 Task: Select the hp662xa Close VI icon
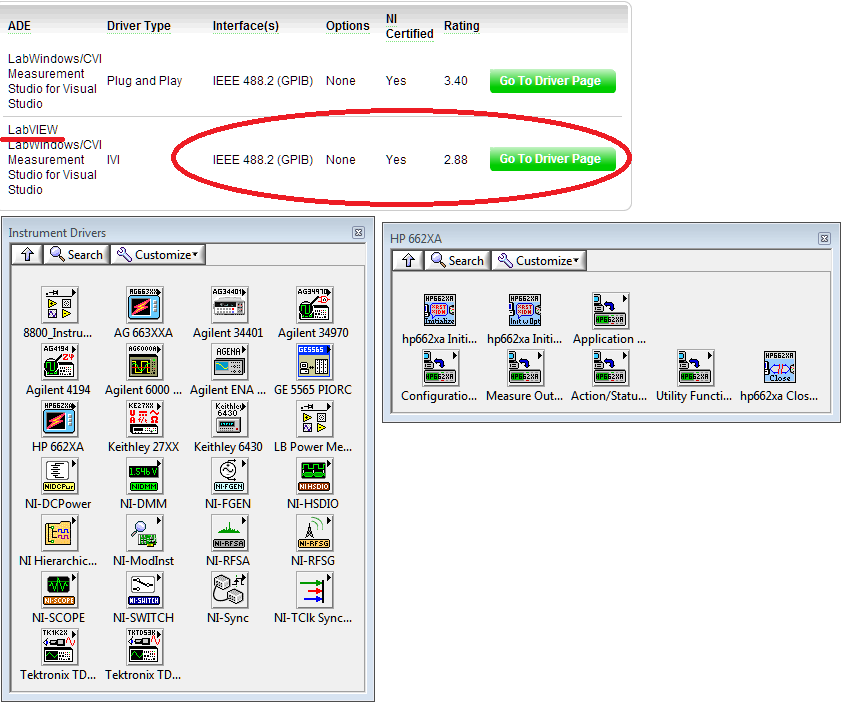tap(779, 367)
